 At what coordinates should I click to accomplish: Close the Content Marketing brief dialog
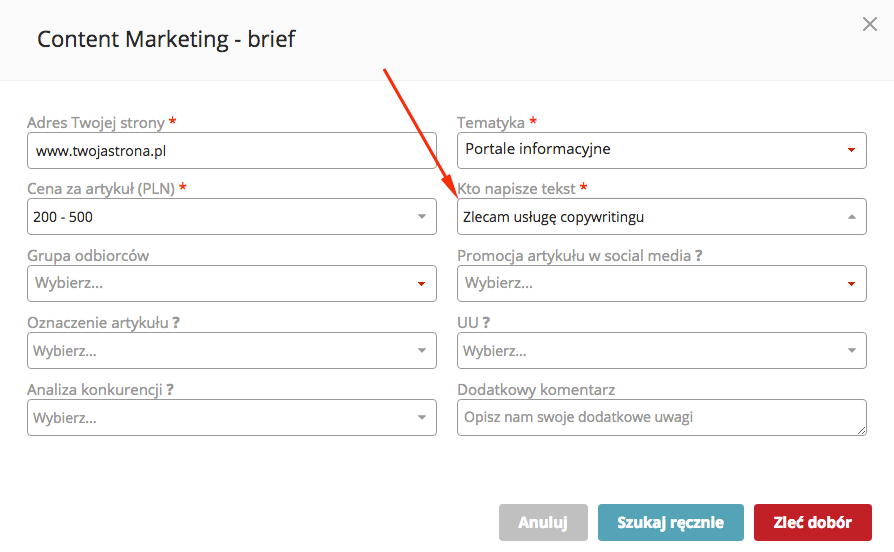pyautogui.click(x=869, y=25)
